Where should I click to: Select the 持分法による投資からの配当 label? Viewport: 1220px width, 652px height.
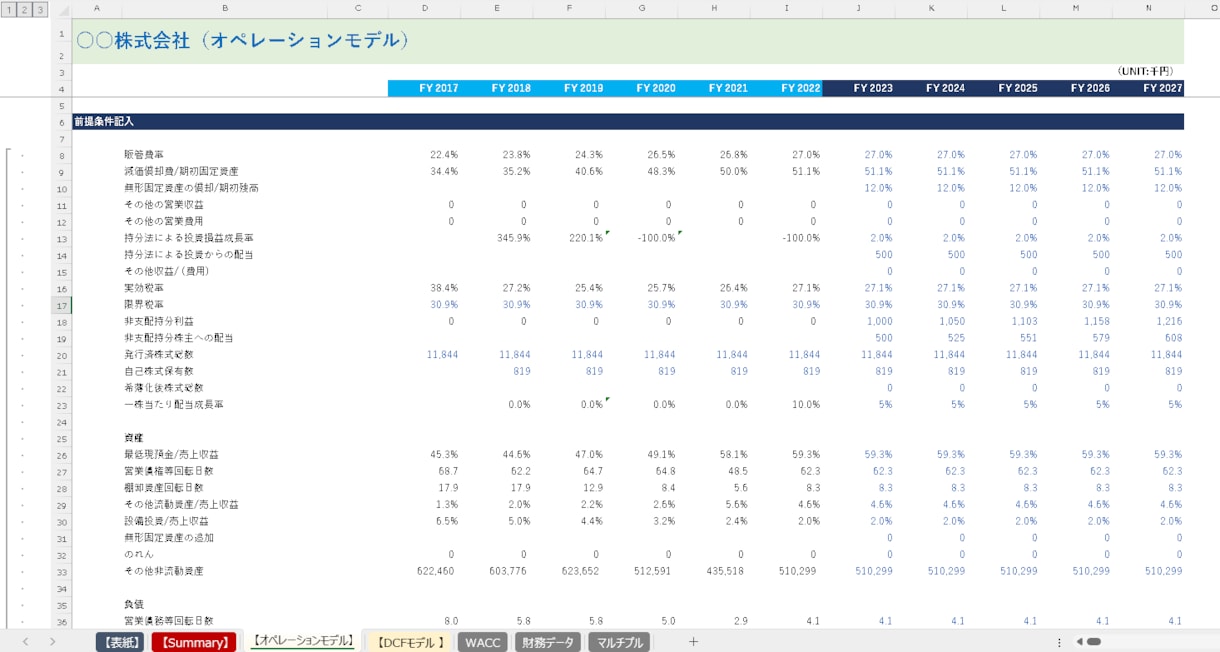coord(188,255)
